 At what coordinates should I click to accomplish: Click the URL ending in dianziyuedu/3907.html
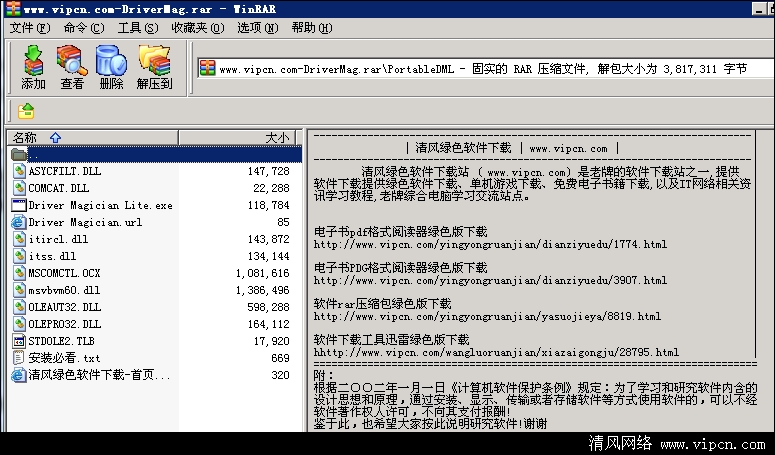[x=490, y=280]
